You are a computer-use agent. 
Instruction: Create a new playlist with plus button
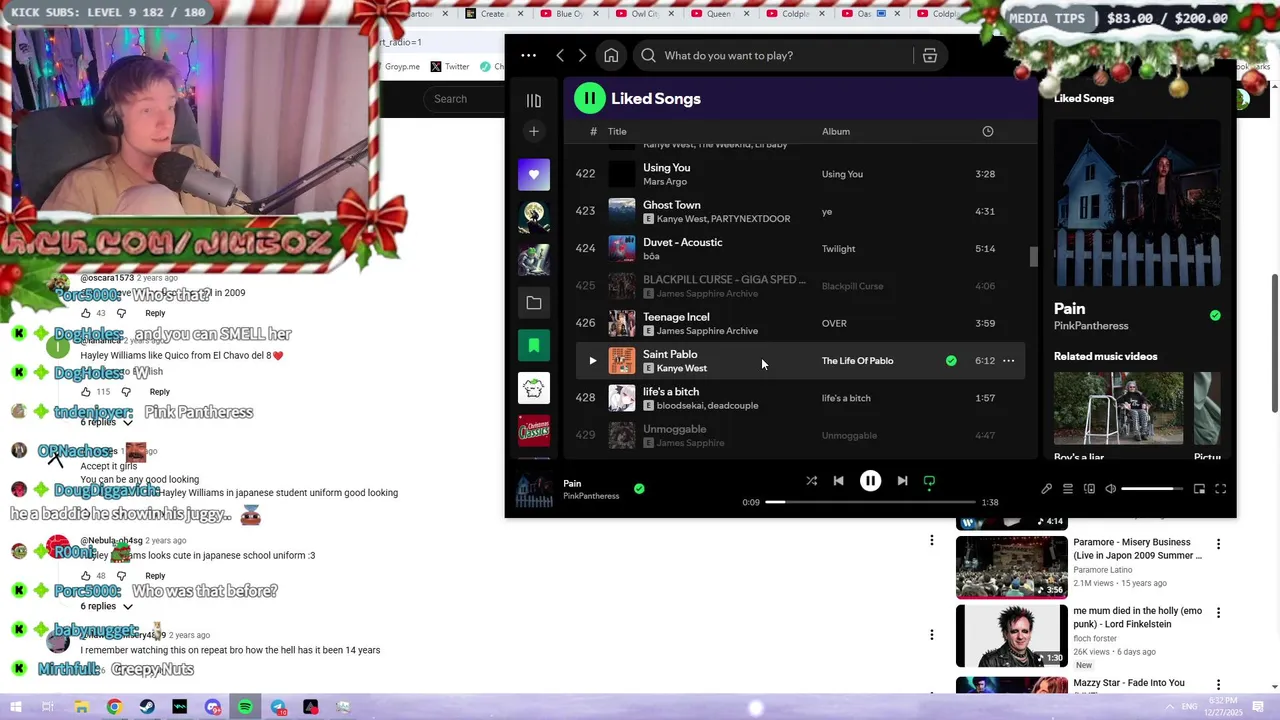click(x=534, y=131)
